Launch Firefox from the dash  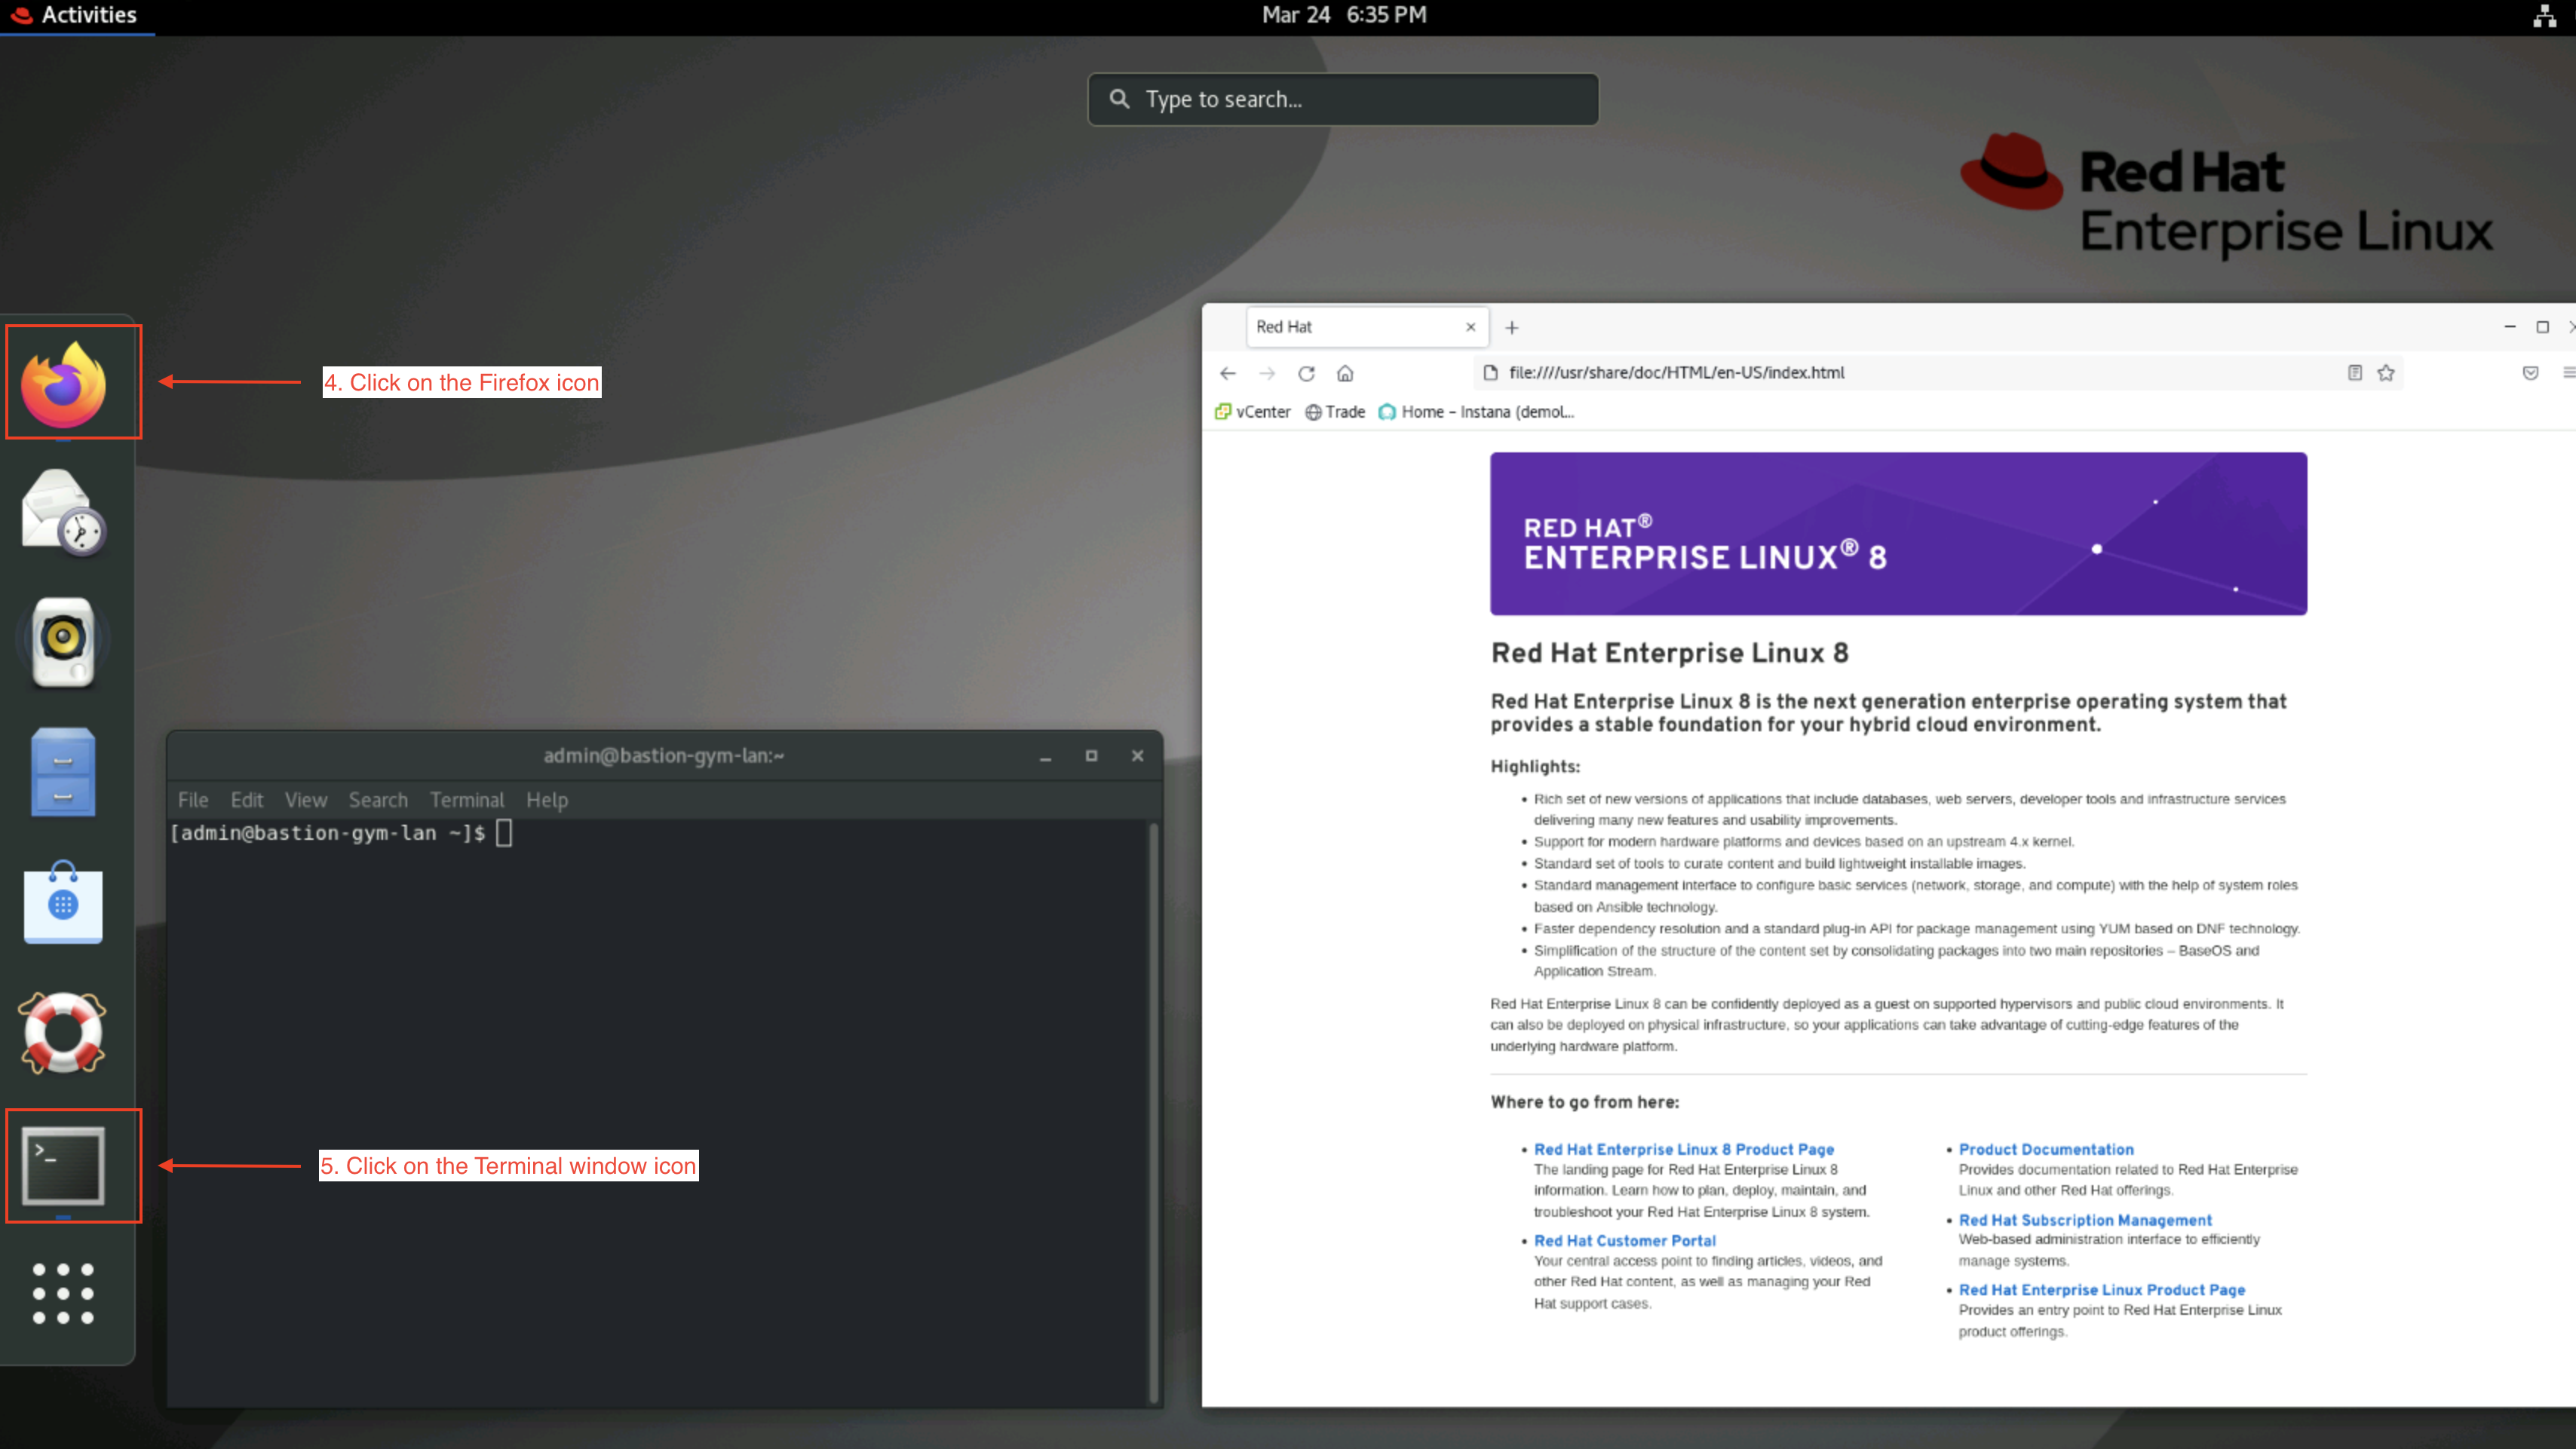coord(64,384)
